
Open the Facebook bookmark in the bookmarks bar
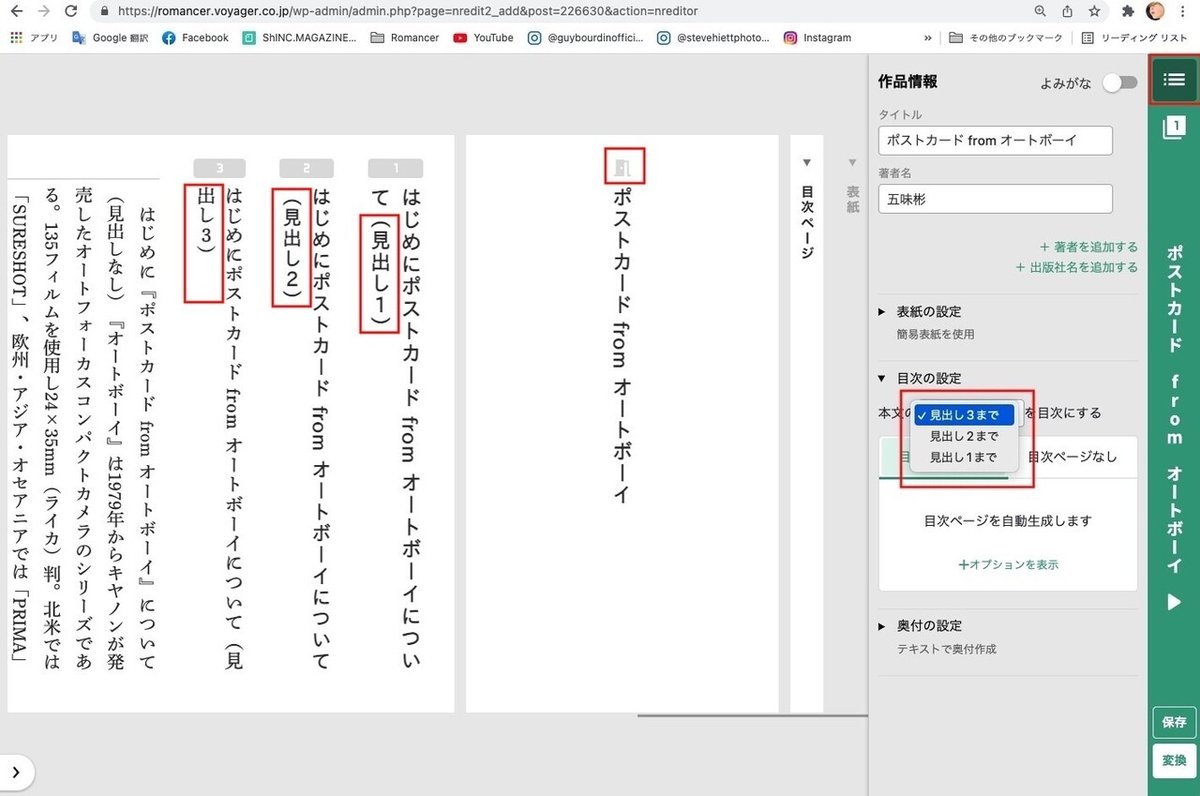195,38
